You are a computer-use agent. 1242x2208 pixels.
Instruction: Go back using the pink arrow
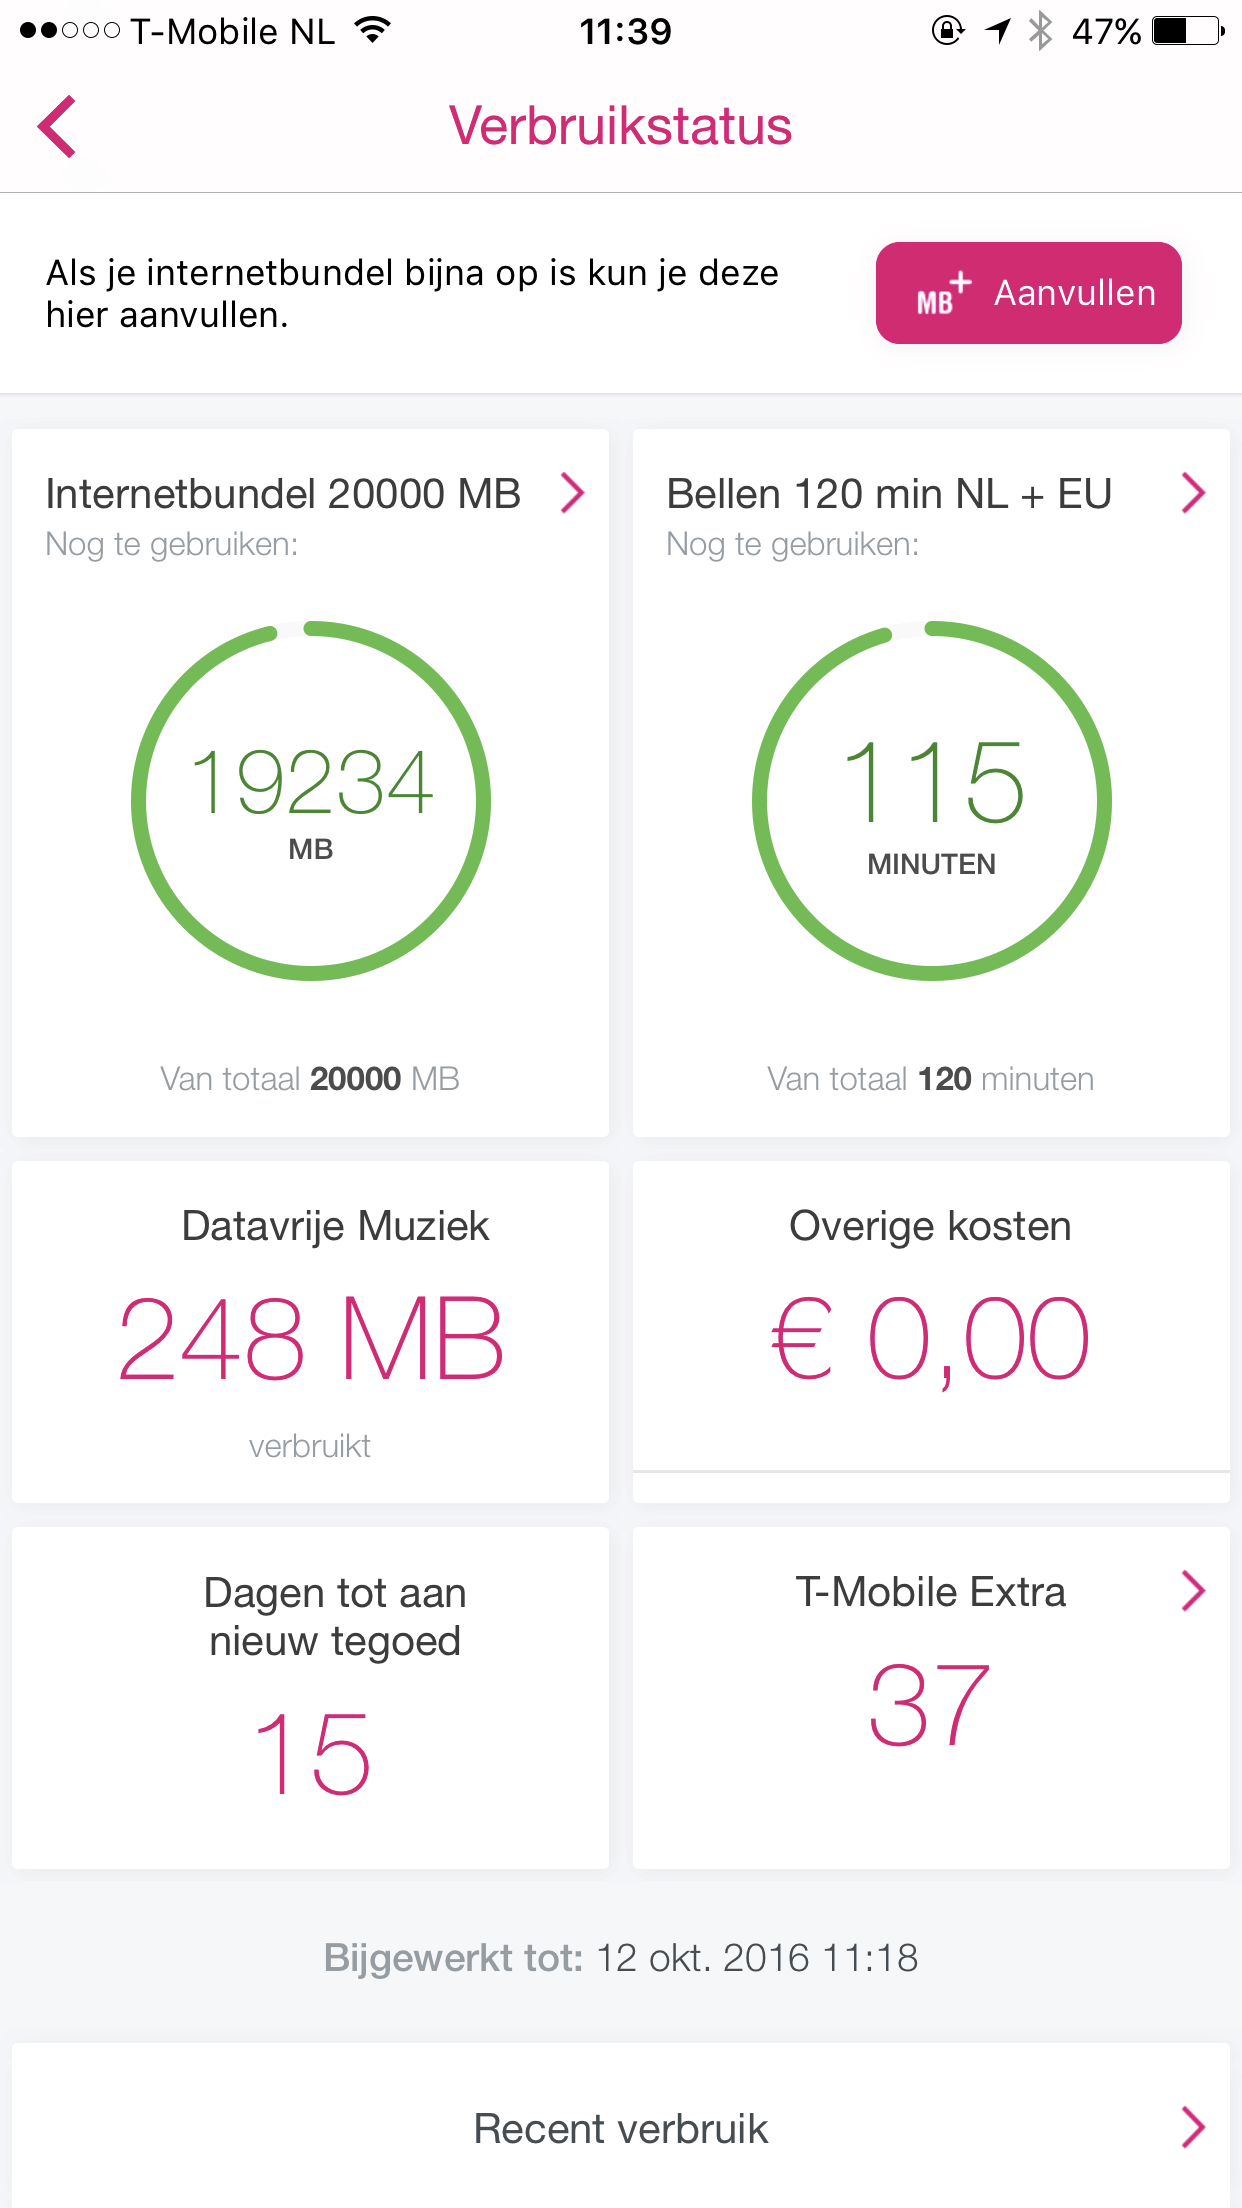pos(58,127)
